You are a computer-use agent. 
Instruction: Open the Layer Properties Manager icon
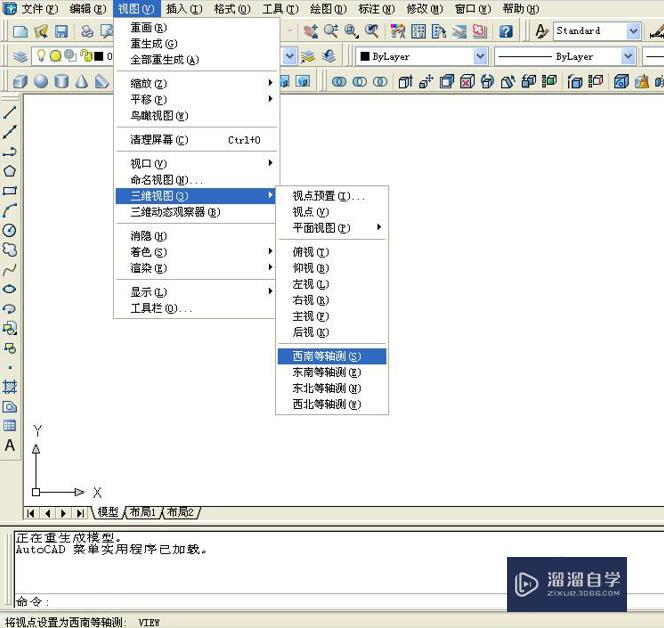tap(20, 56)
